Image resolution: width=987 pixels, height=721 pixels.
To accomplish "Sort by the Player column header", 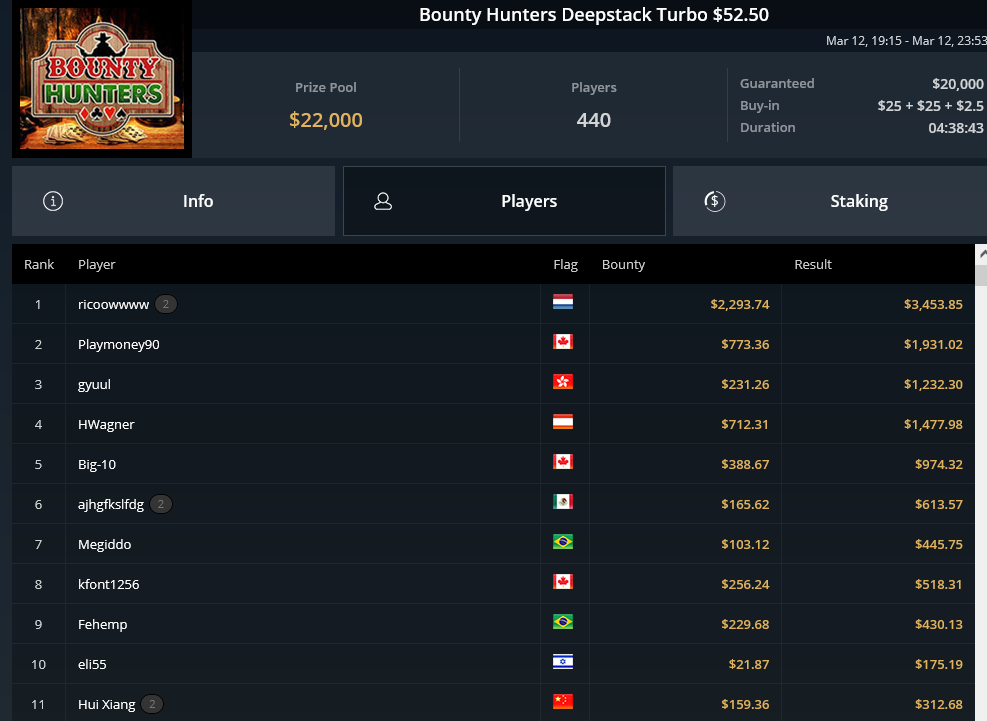I will pos(96,264).
